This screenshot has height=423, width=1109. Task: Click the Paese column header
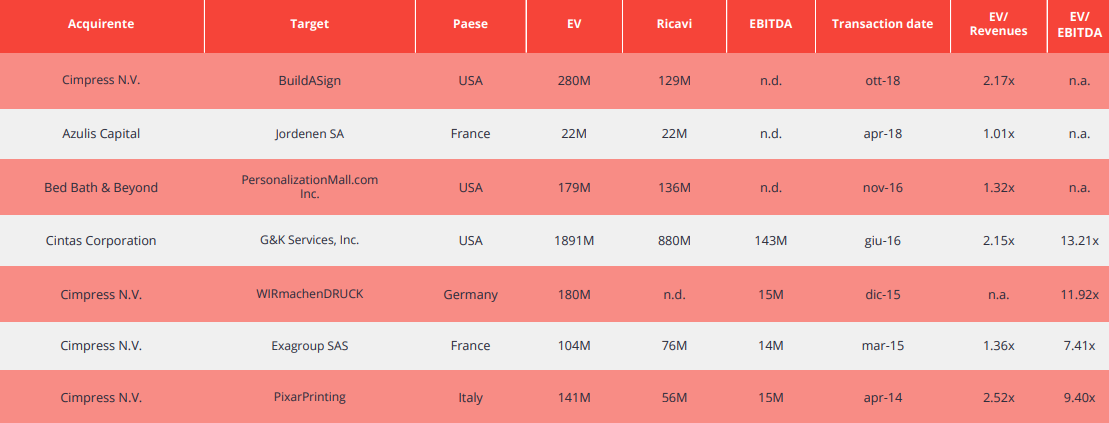pyautogui.click(x=470, y=24)
